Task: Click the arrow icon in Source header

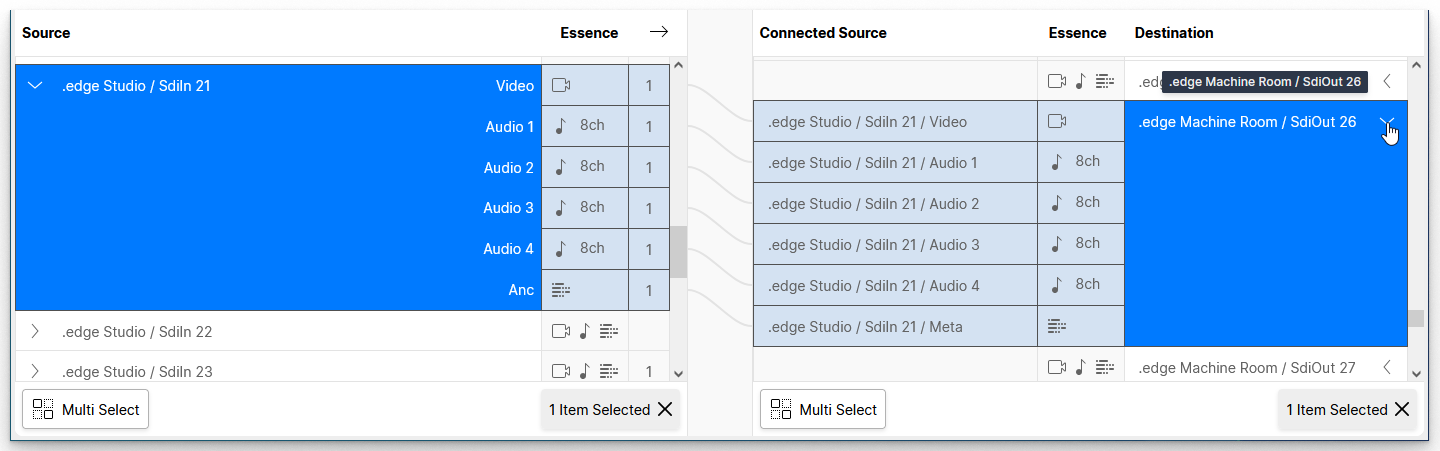Action: [658, 33]
